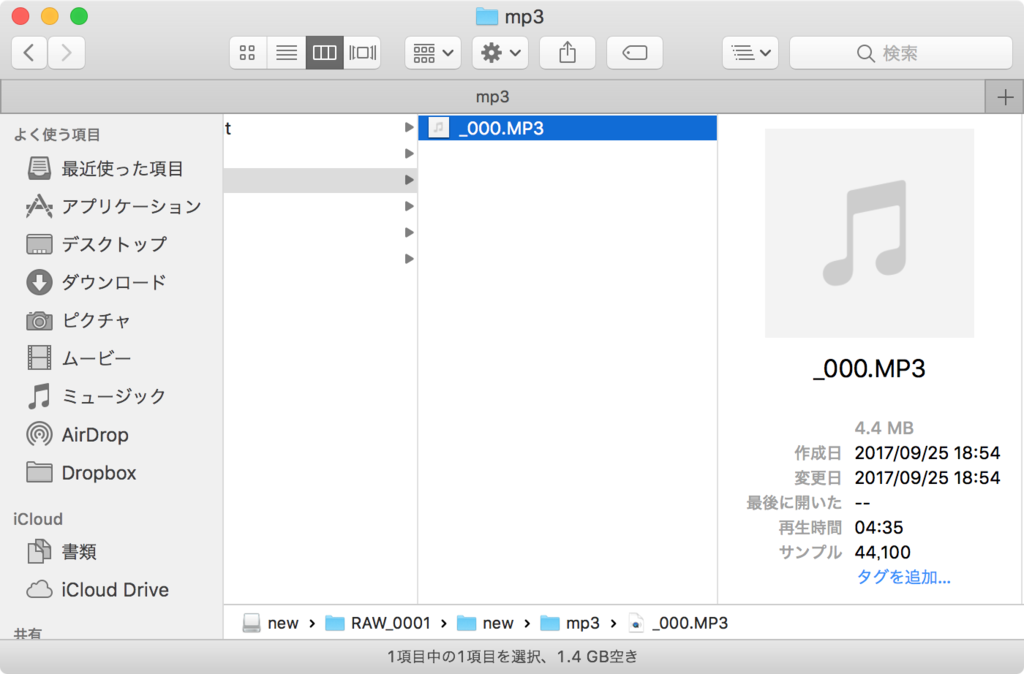This screenshot has width=1024, height=674.
Task: Switch to icon view
Action: pos(248,52)
